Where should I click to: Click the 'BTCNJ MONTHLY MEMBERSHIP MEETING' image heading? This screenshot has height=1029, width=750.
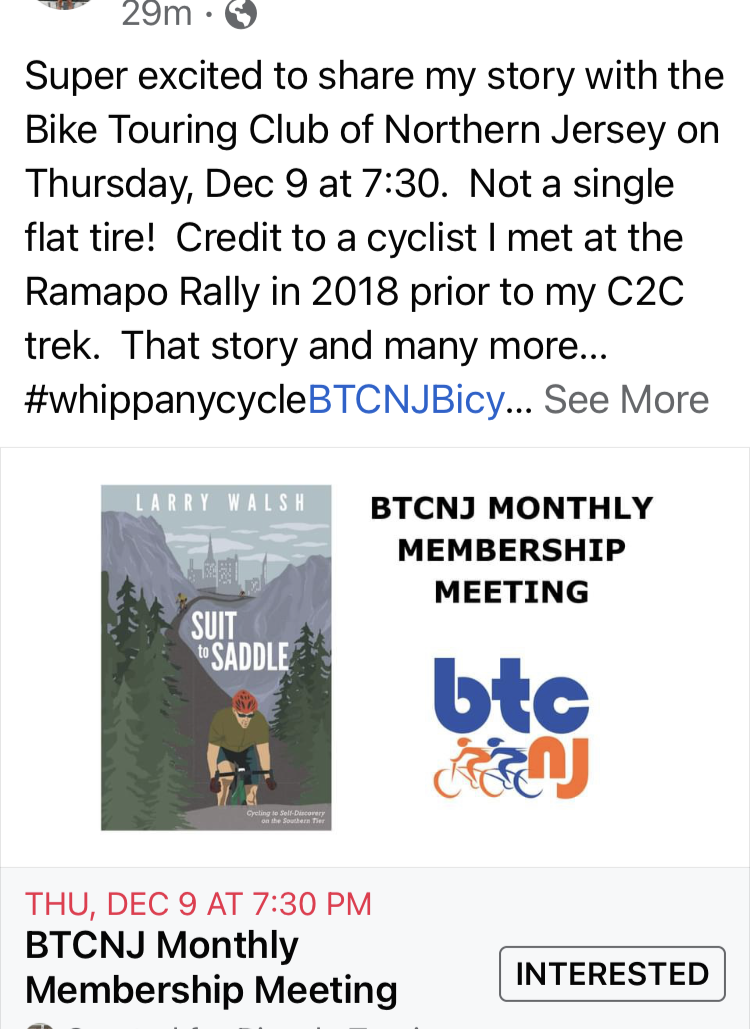tap(511, 549)
